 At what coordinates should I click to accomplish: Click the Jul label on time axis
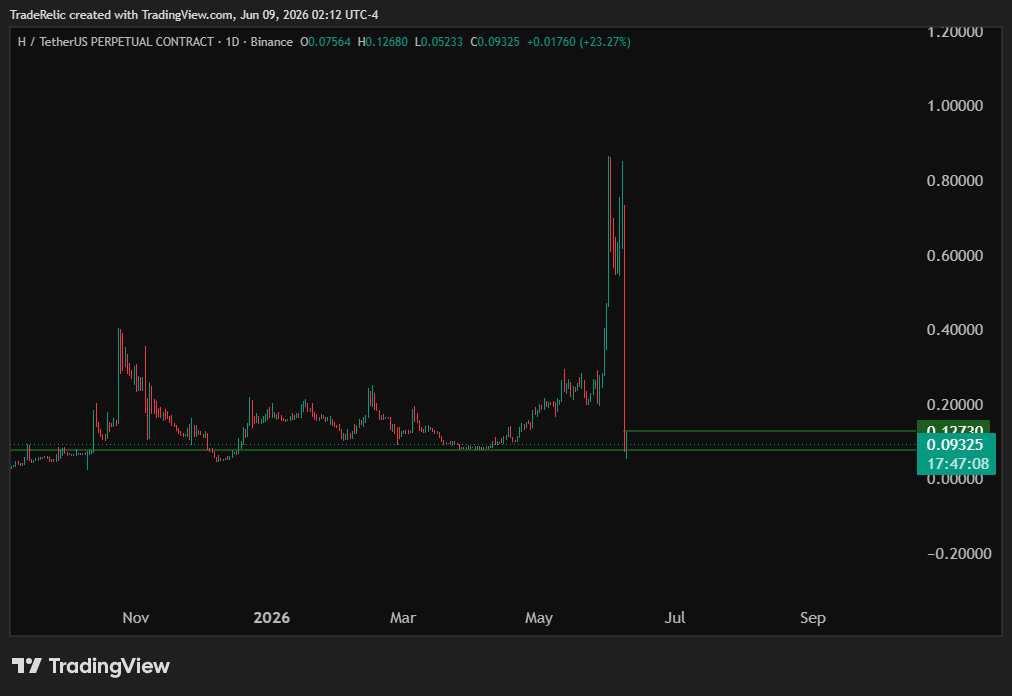click(675, 618)
